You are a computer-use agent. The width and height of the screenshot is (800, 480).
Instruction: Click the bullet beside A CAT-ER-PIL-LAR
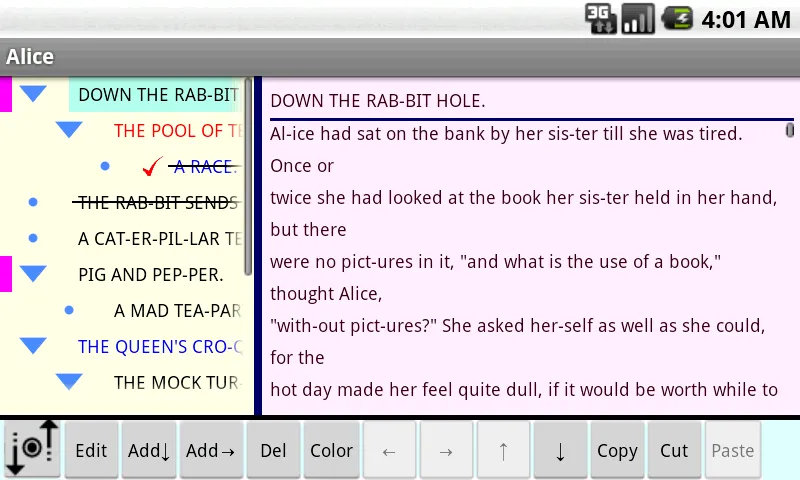(33, 238)
